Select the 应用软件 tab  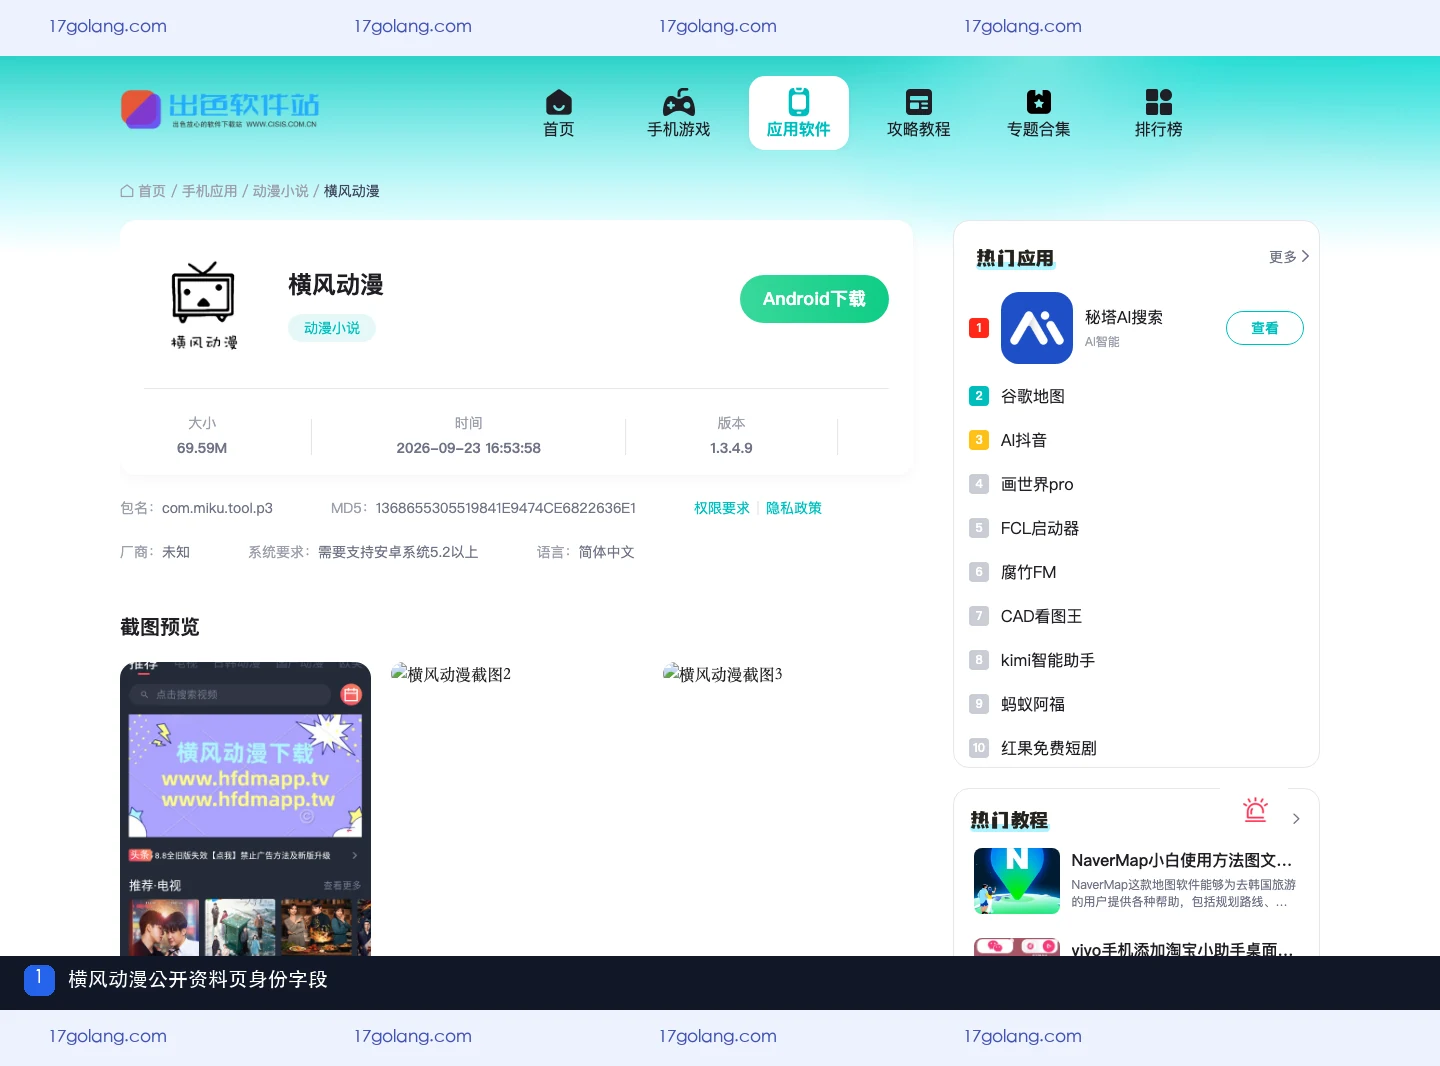pyautogui.click(x=799, y=113)
